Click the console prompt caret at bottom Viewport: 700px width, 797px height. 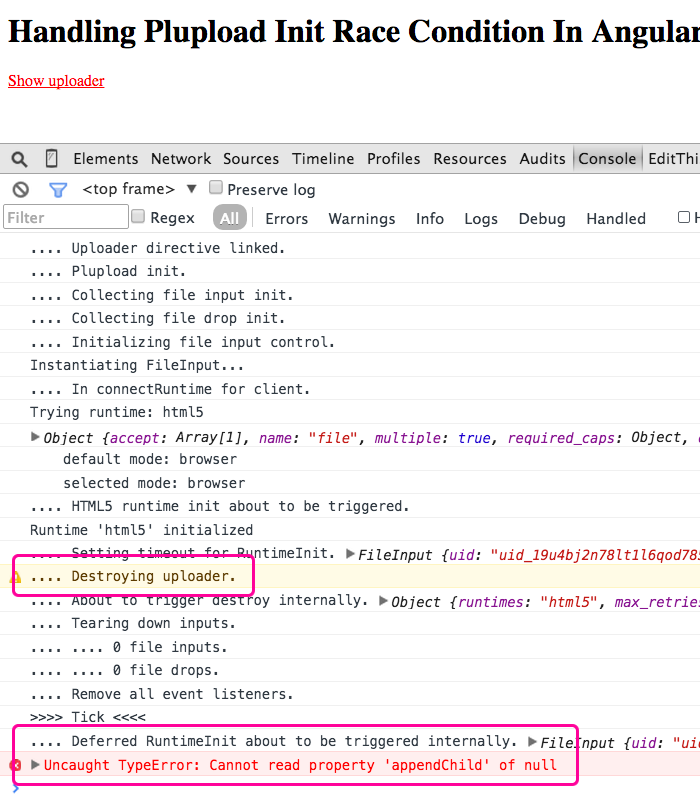tap(15, 788)
